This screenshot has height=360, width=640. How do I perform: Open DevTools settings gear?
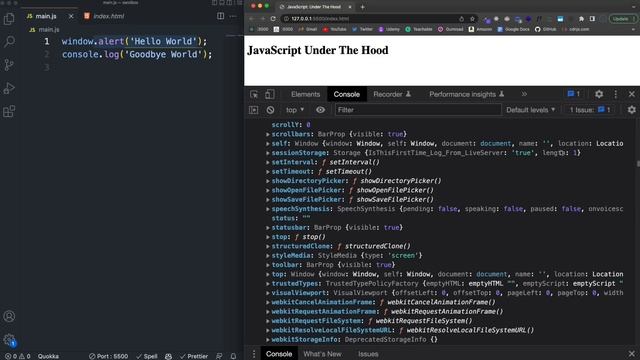pos(599,94)
